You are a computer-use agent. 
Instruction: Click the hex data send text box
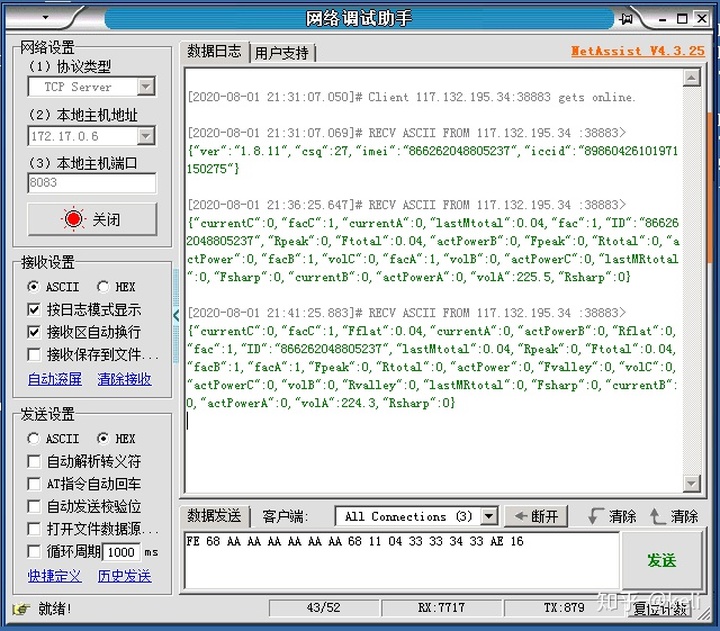(x=402, y=560)
